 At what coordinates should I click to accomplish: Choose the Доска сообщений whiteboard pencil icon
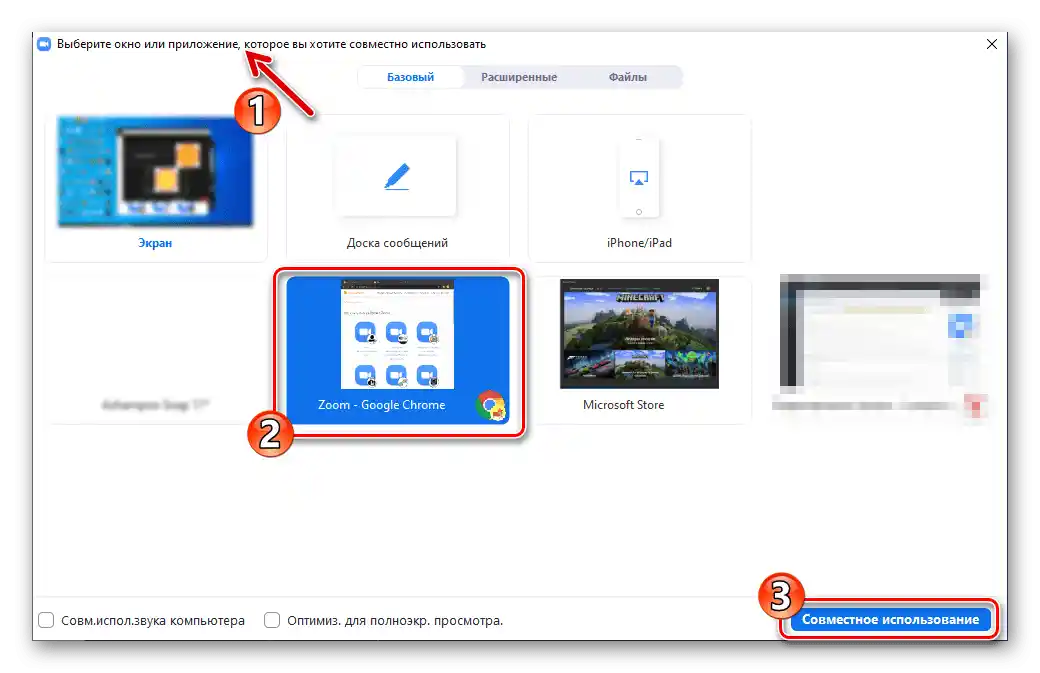397,177
